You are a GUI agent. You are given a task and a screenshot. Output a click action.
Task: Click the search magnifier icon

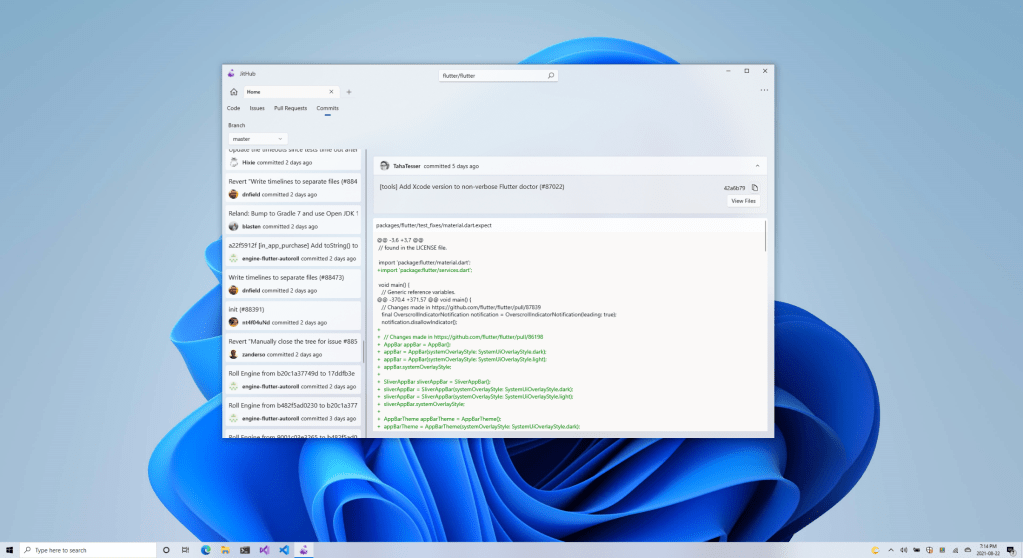tap(550, 75)
